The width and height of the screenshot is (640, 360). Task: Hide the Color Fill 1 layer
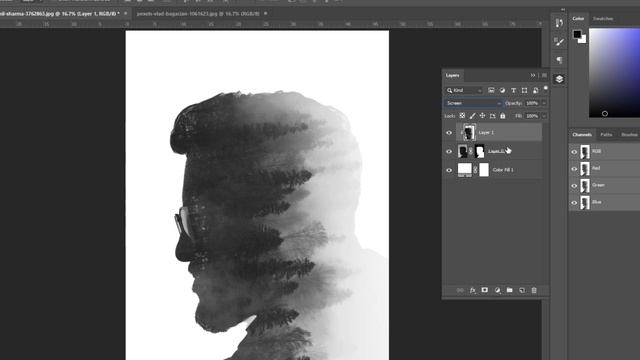click(x=449, y=170)
